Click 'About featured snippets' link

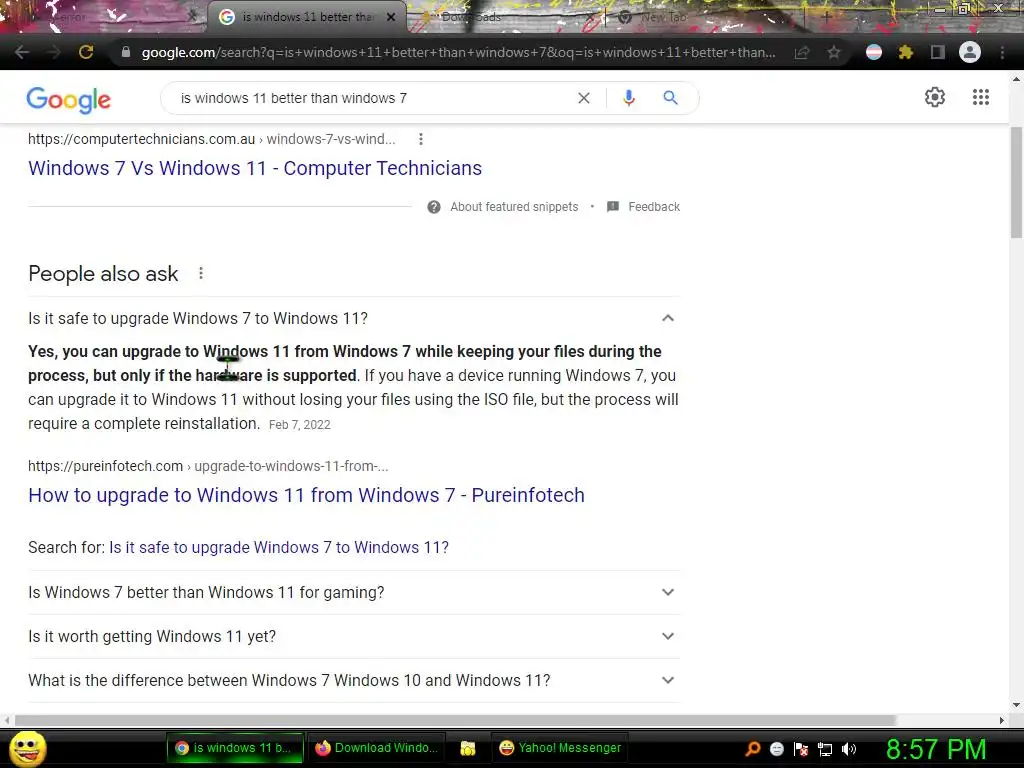(514, 207)
